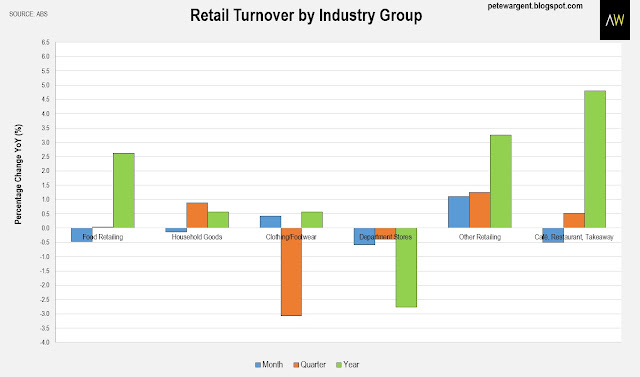
Task: Click the SOURCE: ABS text
Action: [x=29, y=14]
